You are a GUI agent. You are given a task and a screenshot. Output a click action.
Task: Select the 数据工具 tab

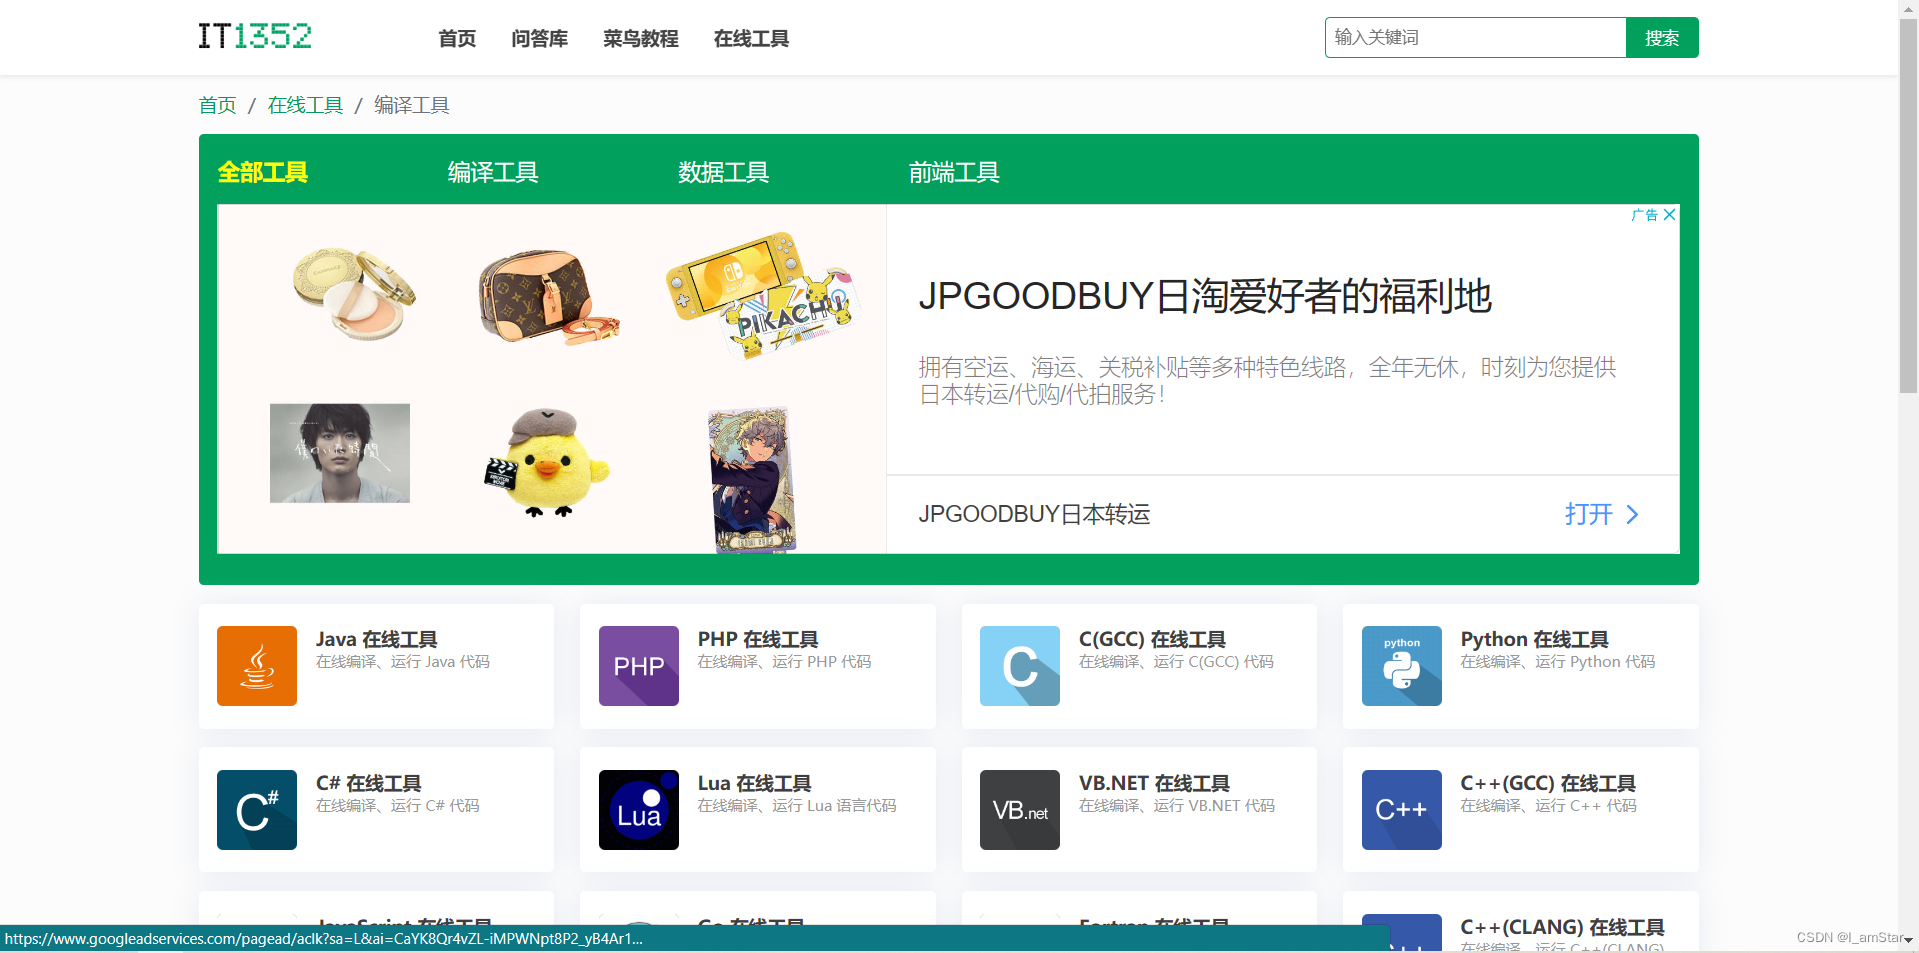coord(723,172)
